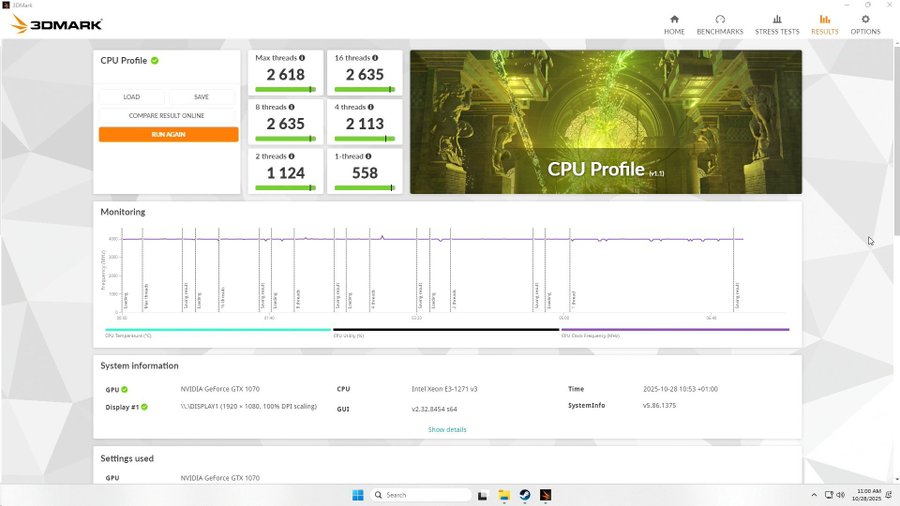Open the Home section icon
This screenshot has width=900, height=506.
point(674,20)
